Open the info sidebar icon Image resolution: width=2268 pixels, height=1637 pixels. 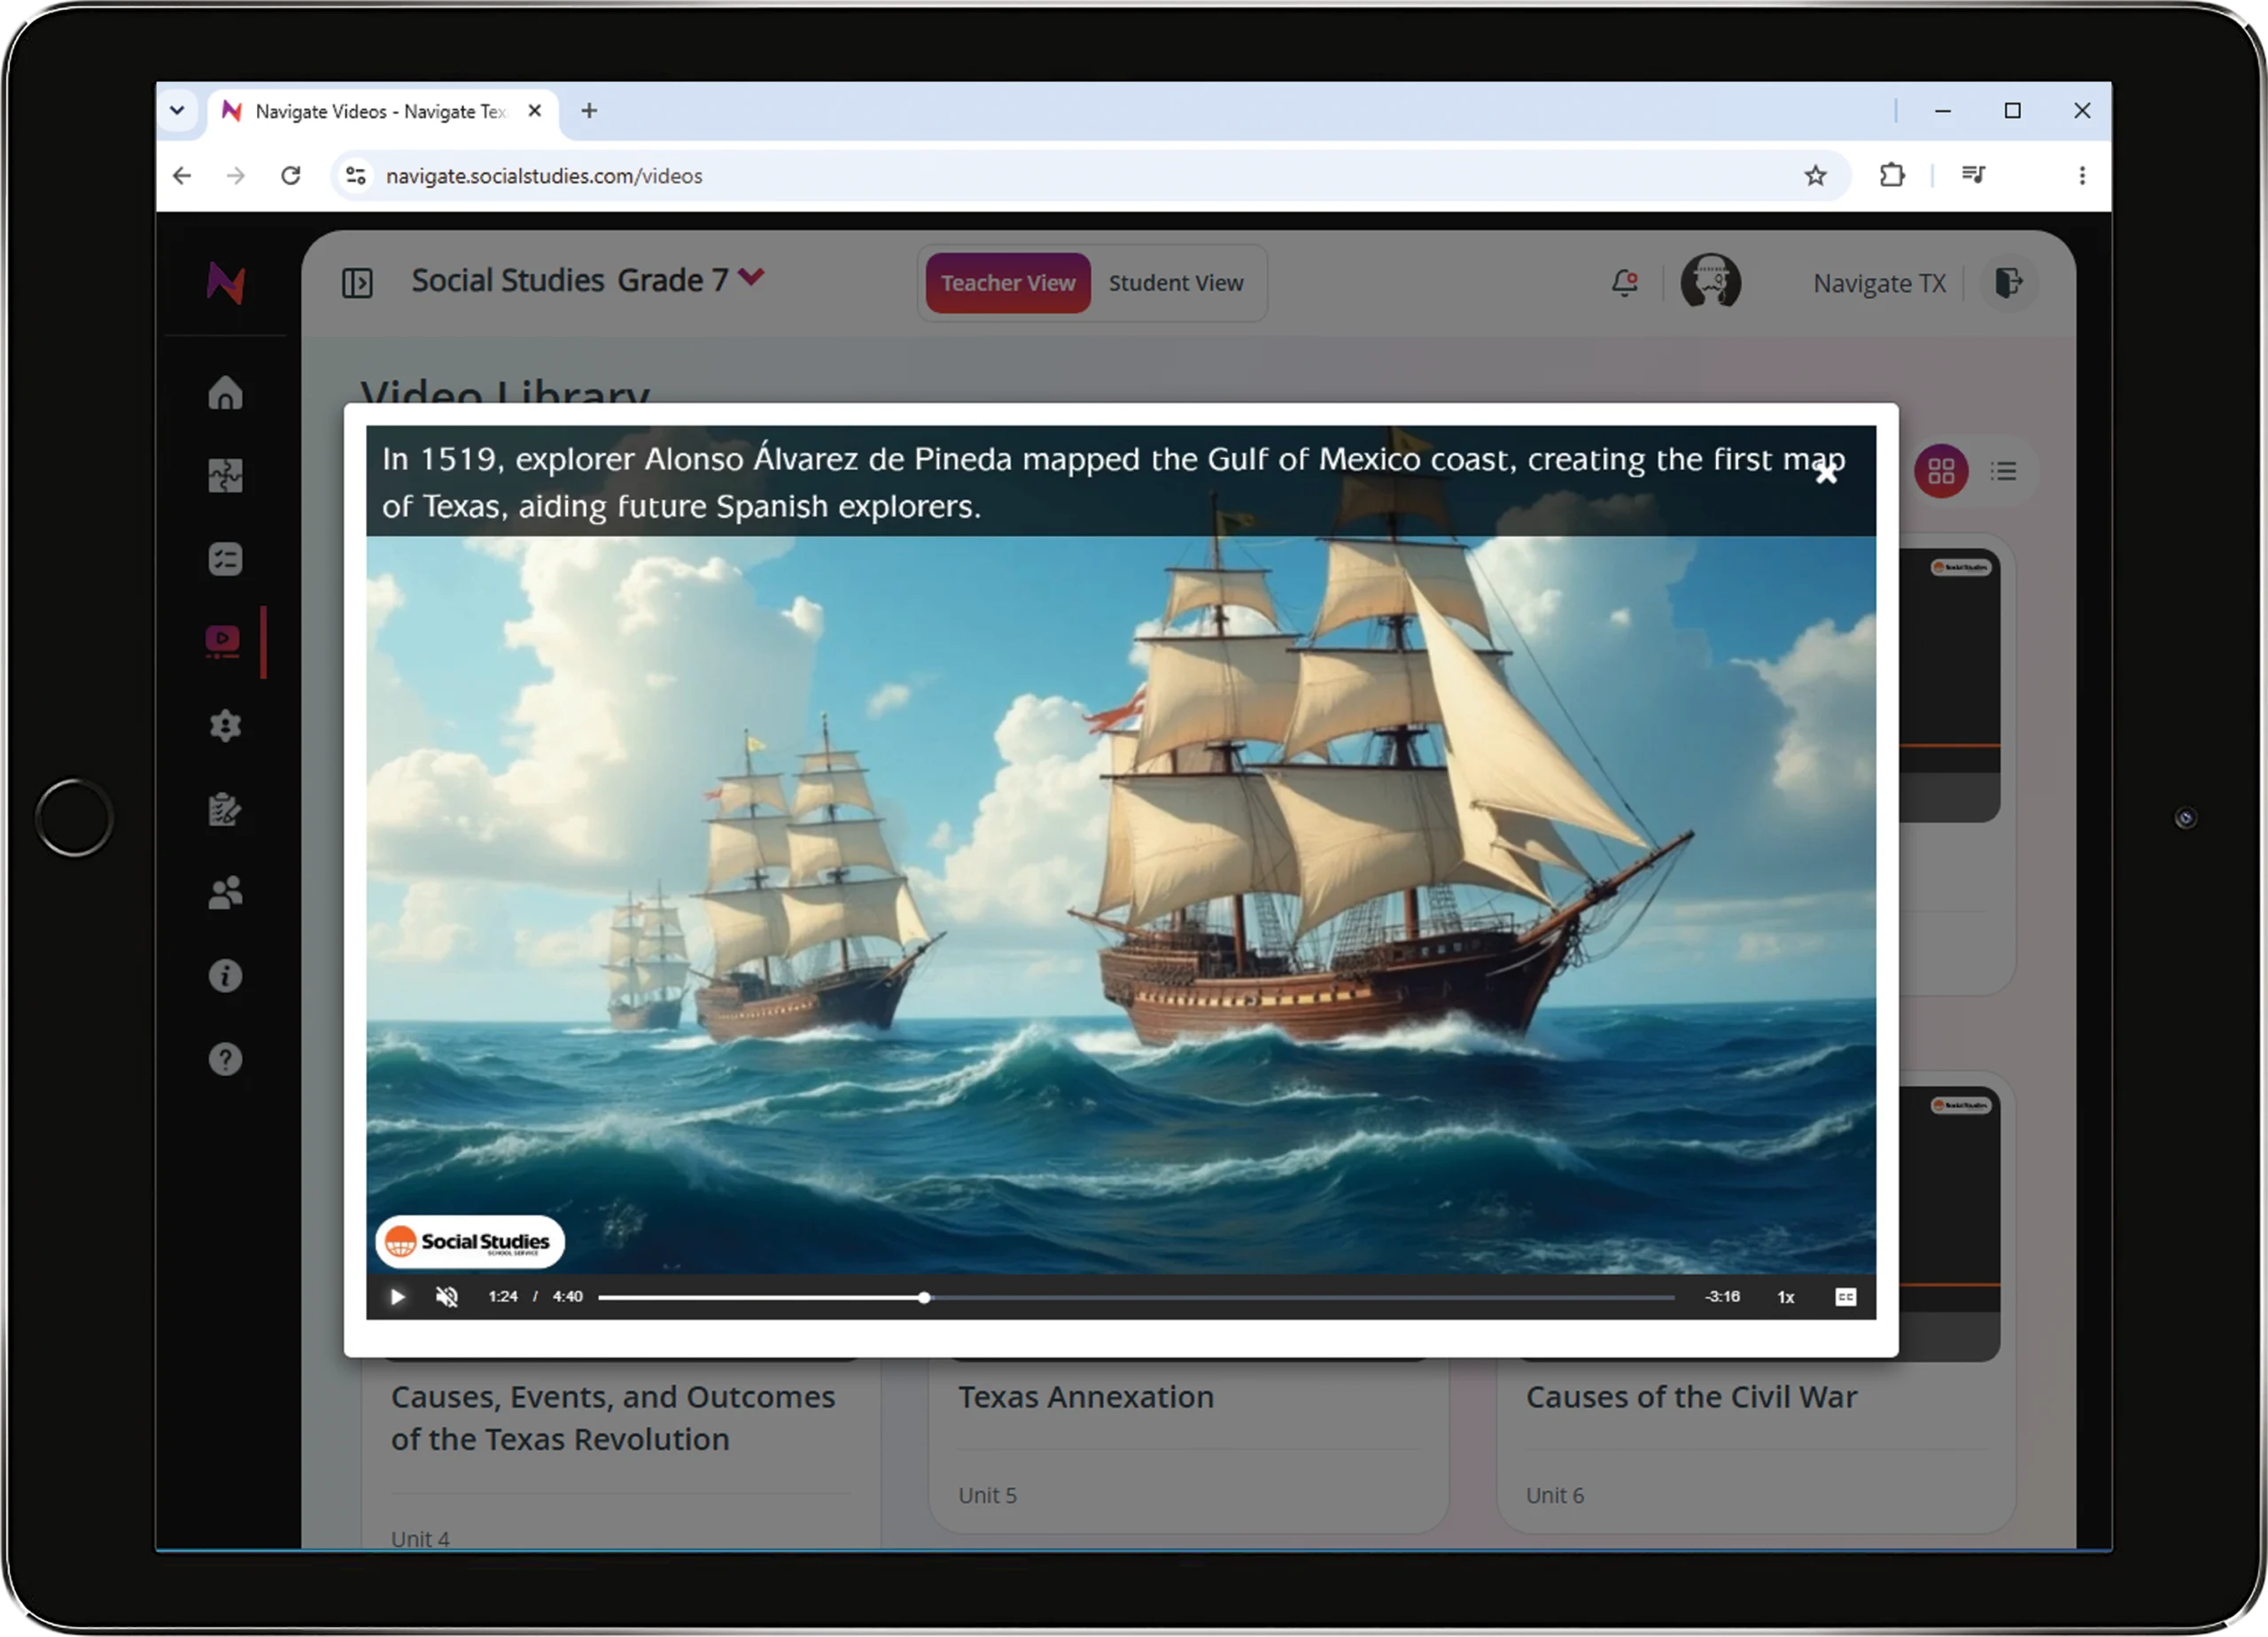pyautogui.click(x=225, y=976)
